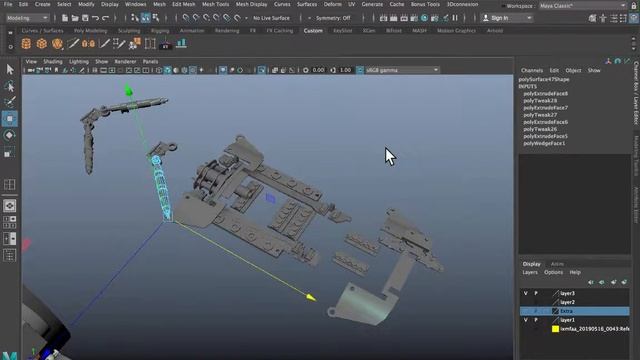Activate the Lasso select tool

click(10, 86)
